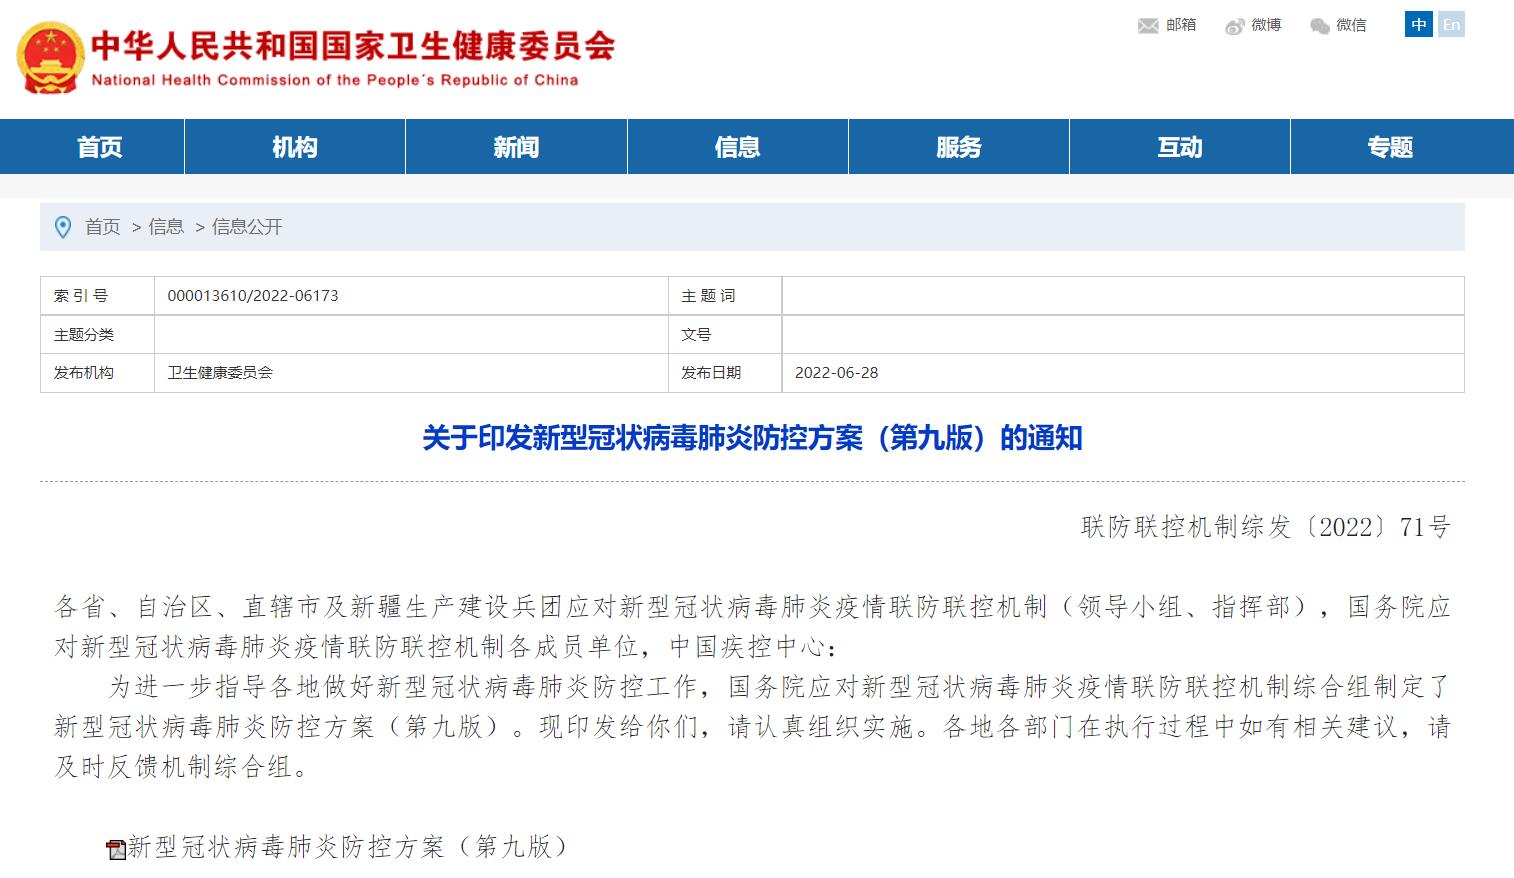This screenshot has width=1514, height=878.
Task: Click the PDF attachment icon
Action: click(x=116, y=849)
